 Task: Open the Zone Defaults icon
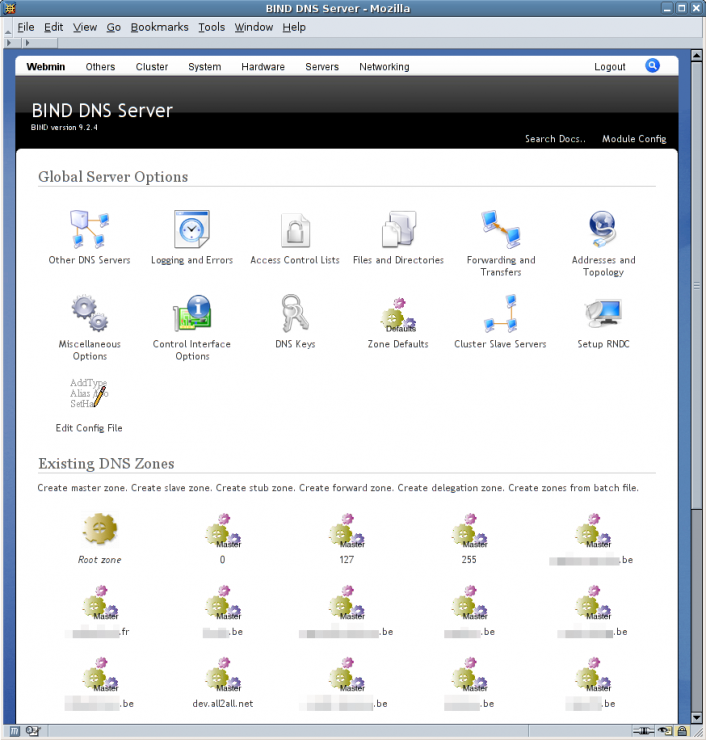point(398,316)
